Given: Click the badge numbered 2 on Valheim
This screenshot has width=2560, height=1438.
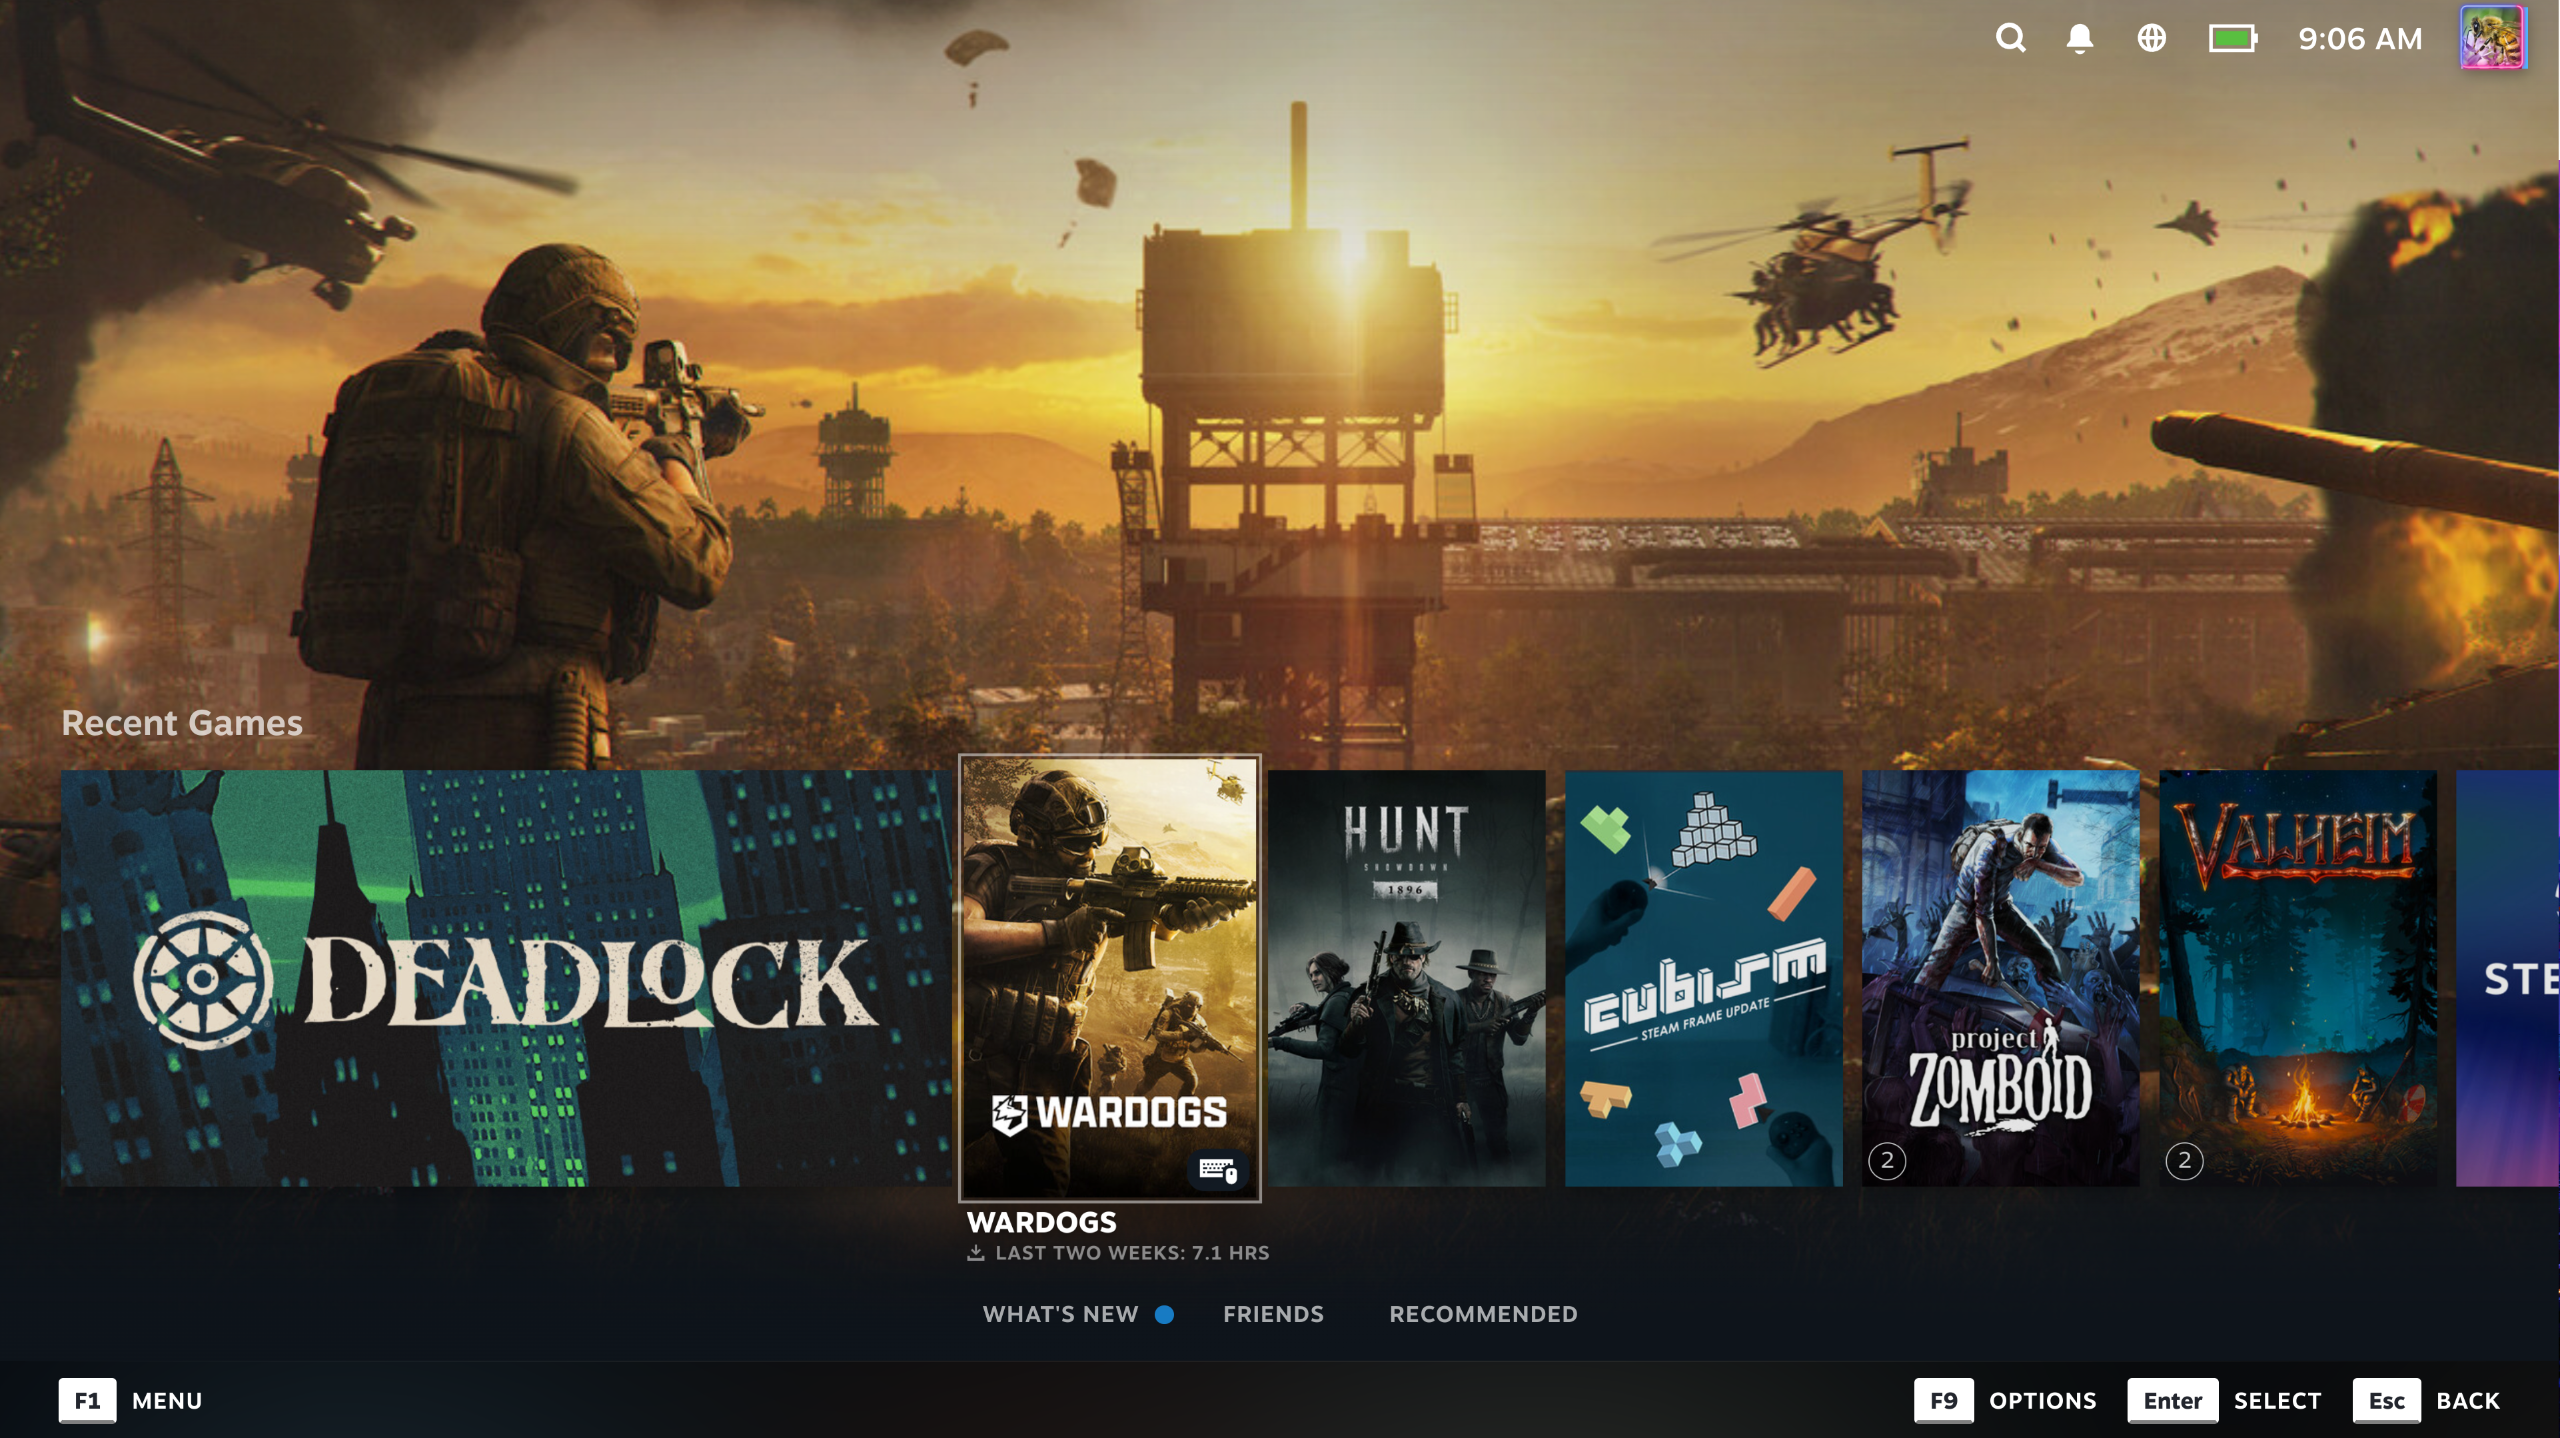Looking at the screenshot, I should point(2184,1161).
